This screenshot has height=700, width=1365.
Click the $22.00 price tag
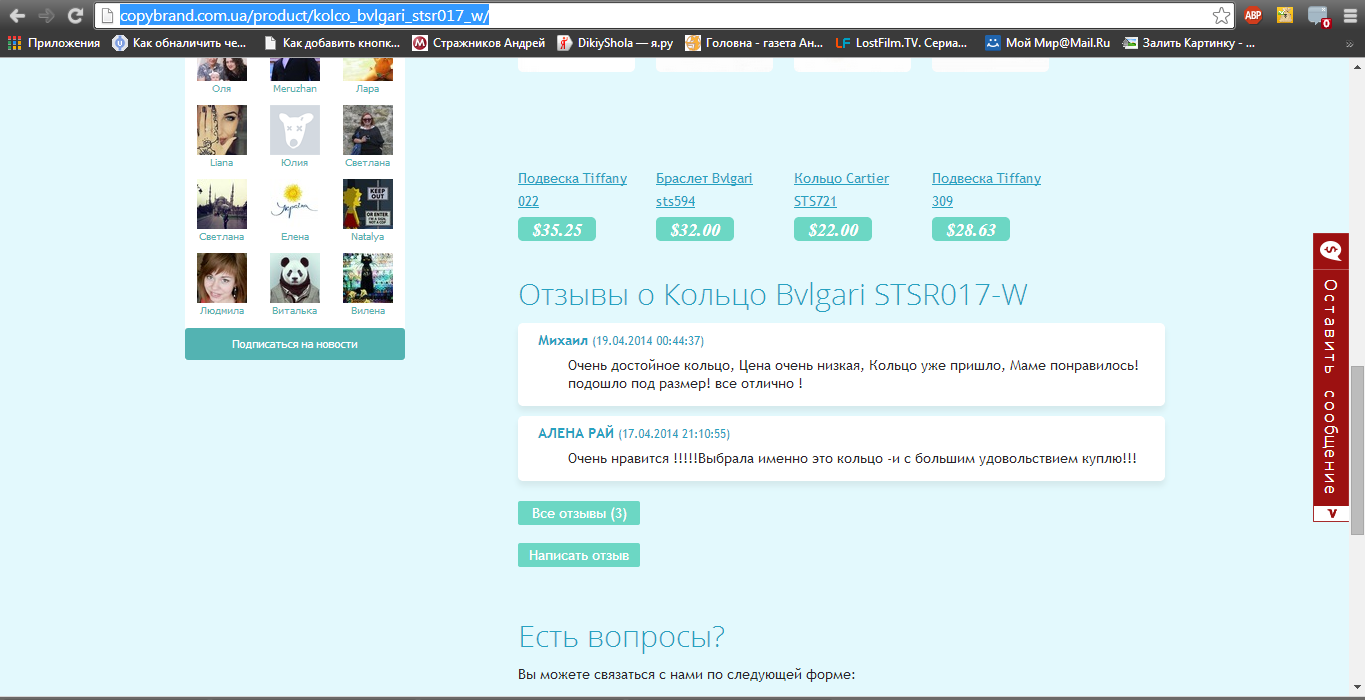(833, 229)
